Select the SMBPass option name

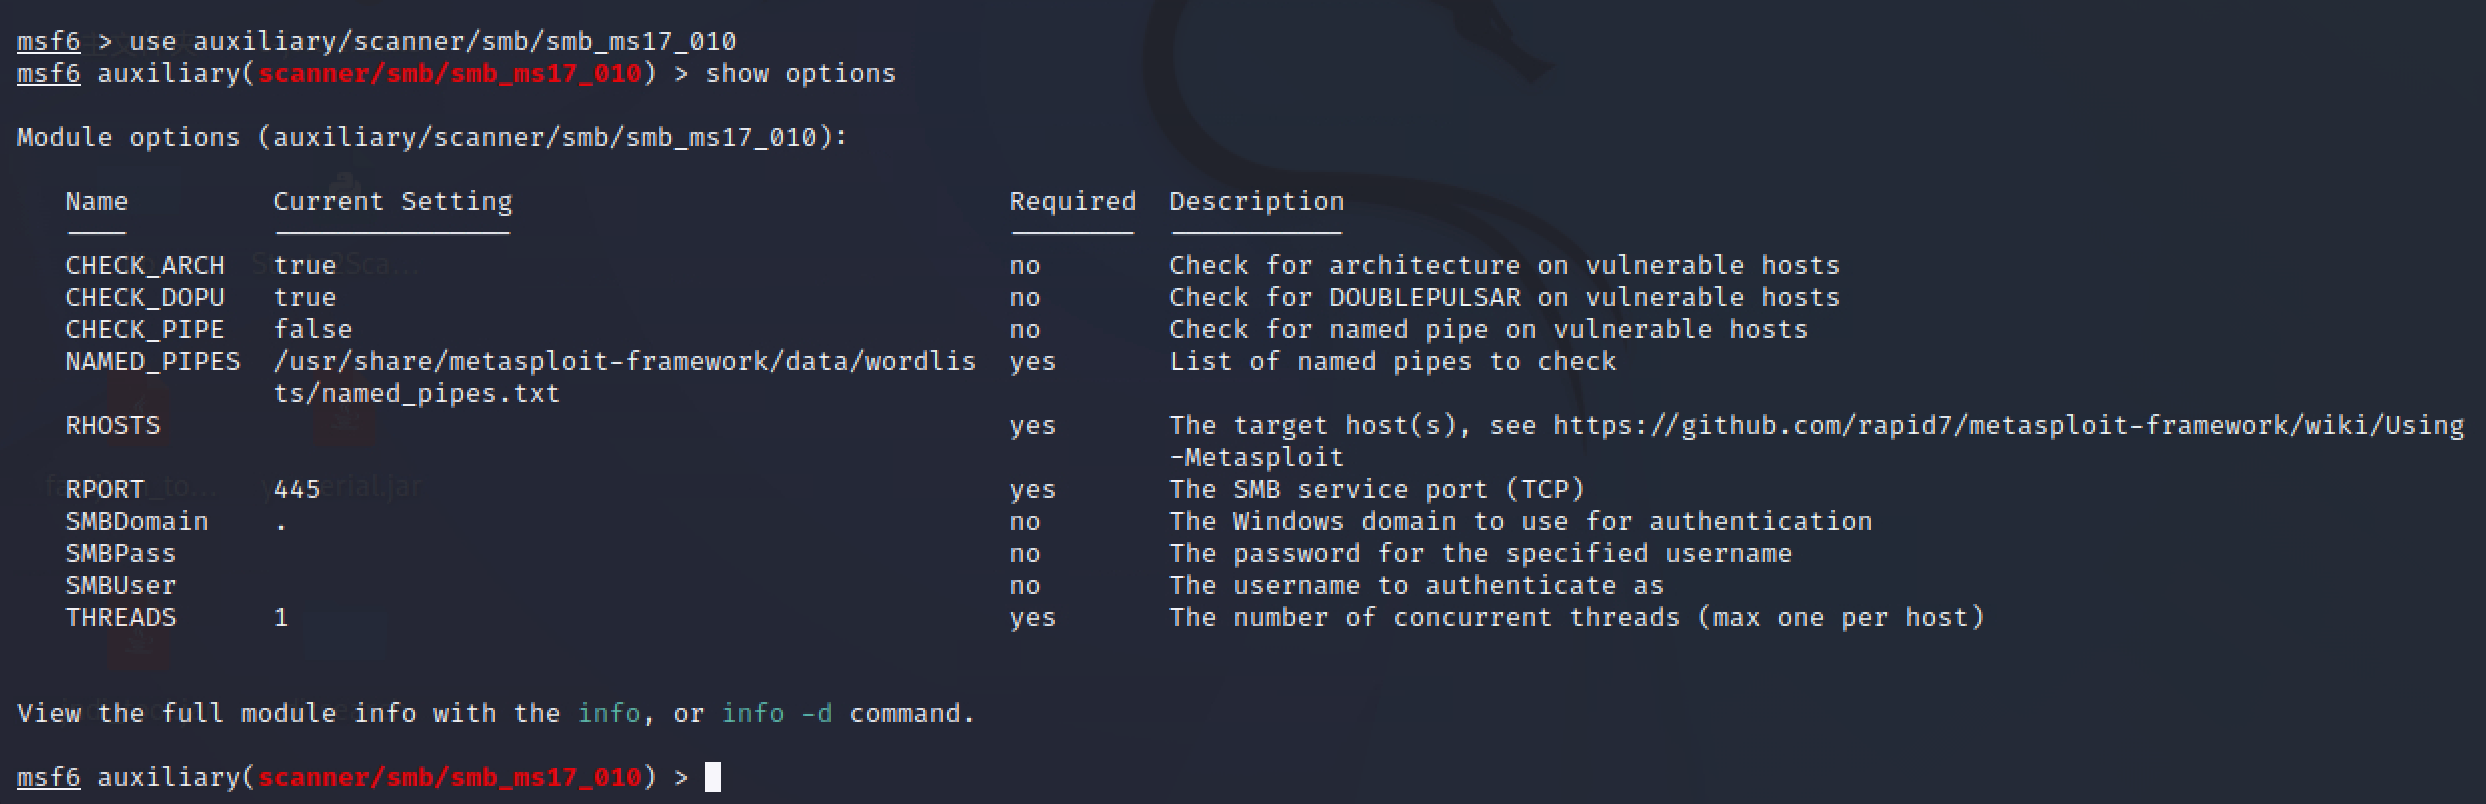tap(121, 554)
